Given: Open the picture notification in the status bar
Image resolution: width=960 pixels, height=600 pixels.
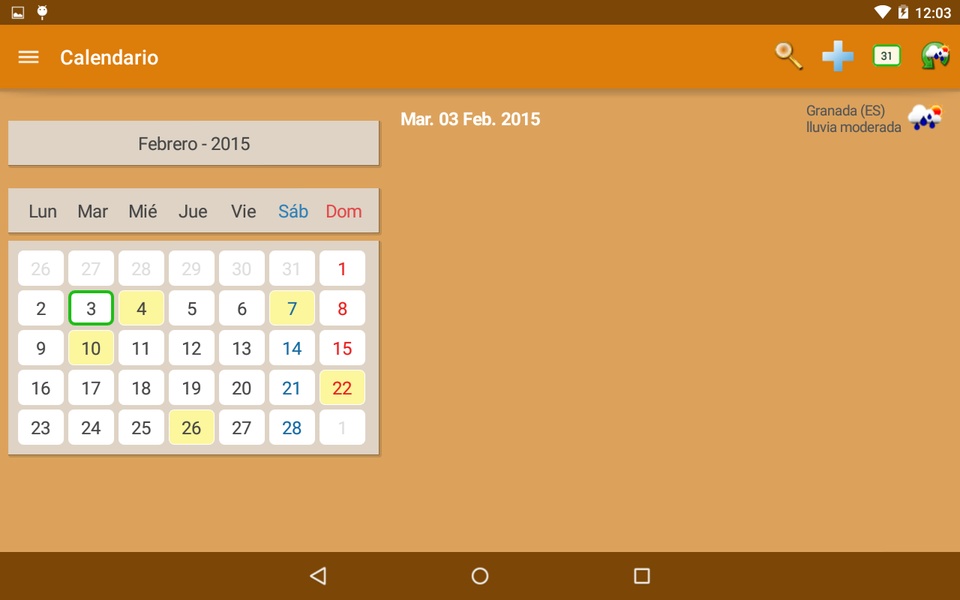Looking at the screenshot, I should [x=18, y=12].
